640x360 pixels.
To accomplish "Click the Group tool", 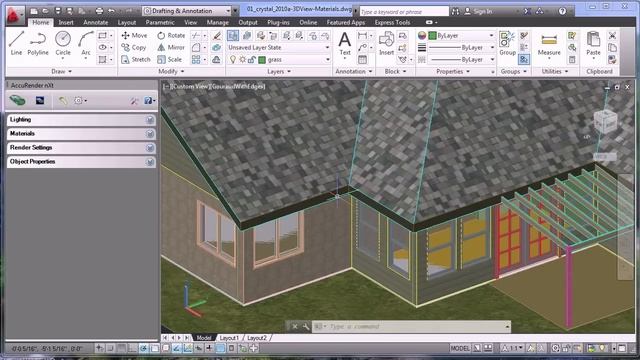I will pyautogui.click(x=507, y=43).
